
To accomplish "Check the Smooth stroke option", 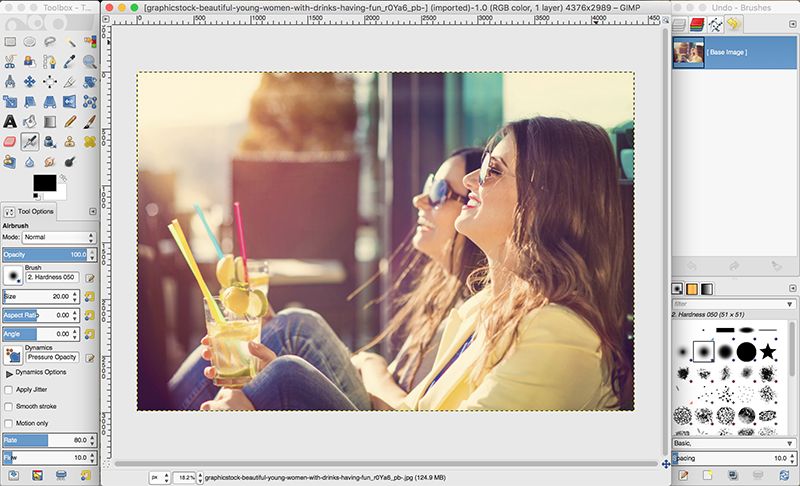I will tap(9, 406).
